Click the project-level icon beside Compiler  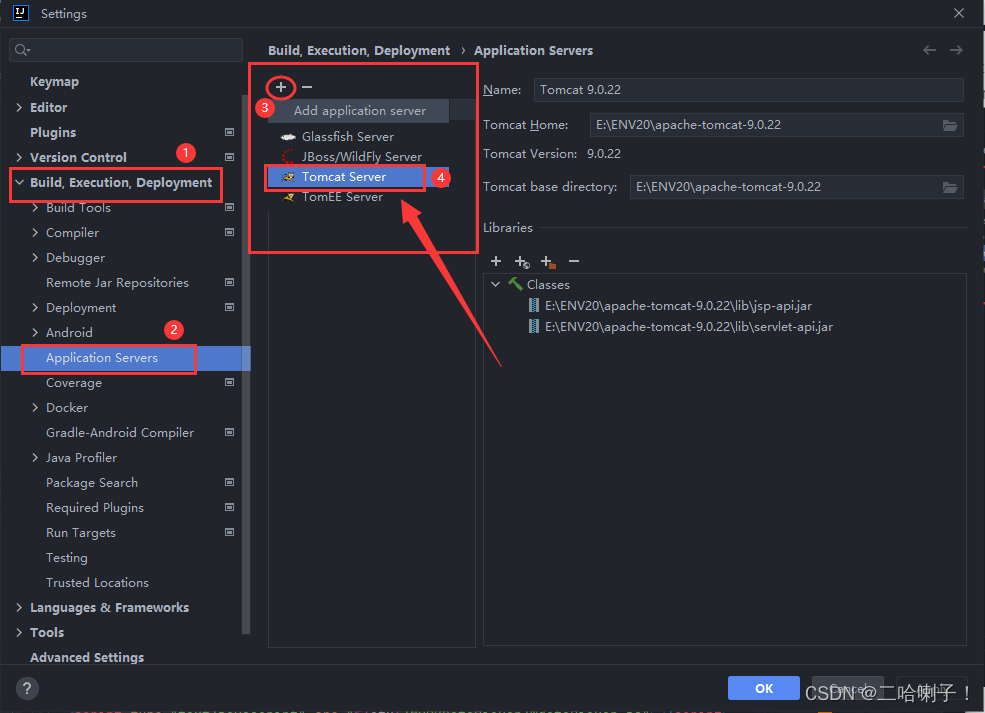tap(229, 232)
